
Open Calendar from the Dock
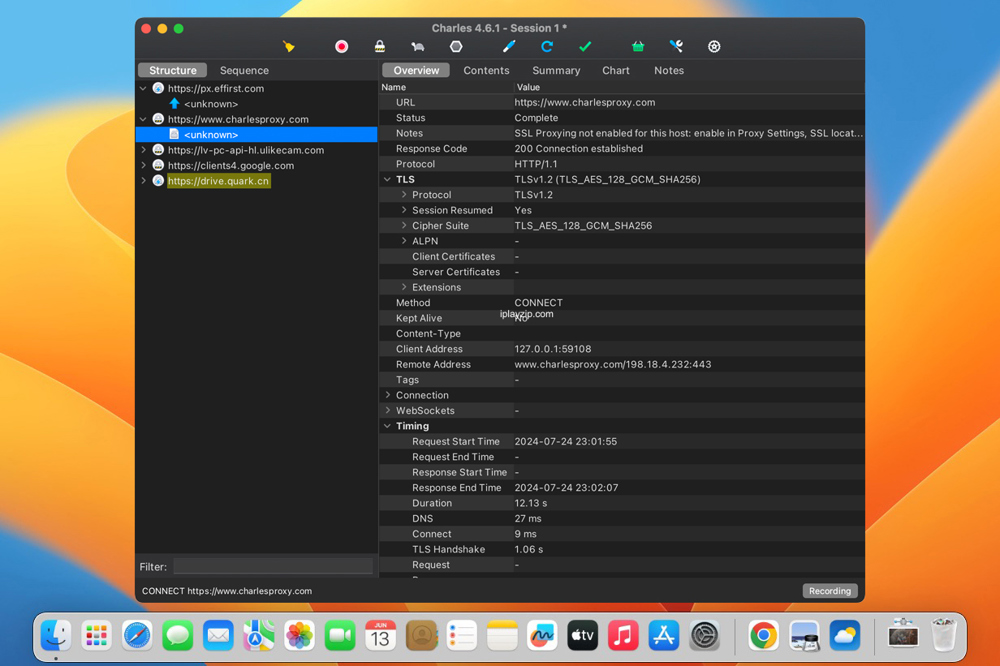(381, 635)
